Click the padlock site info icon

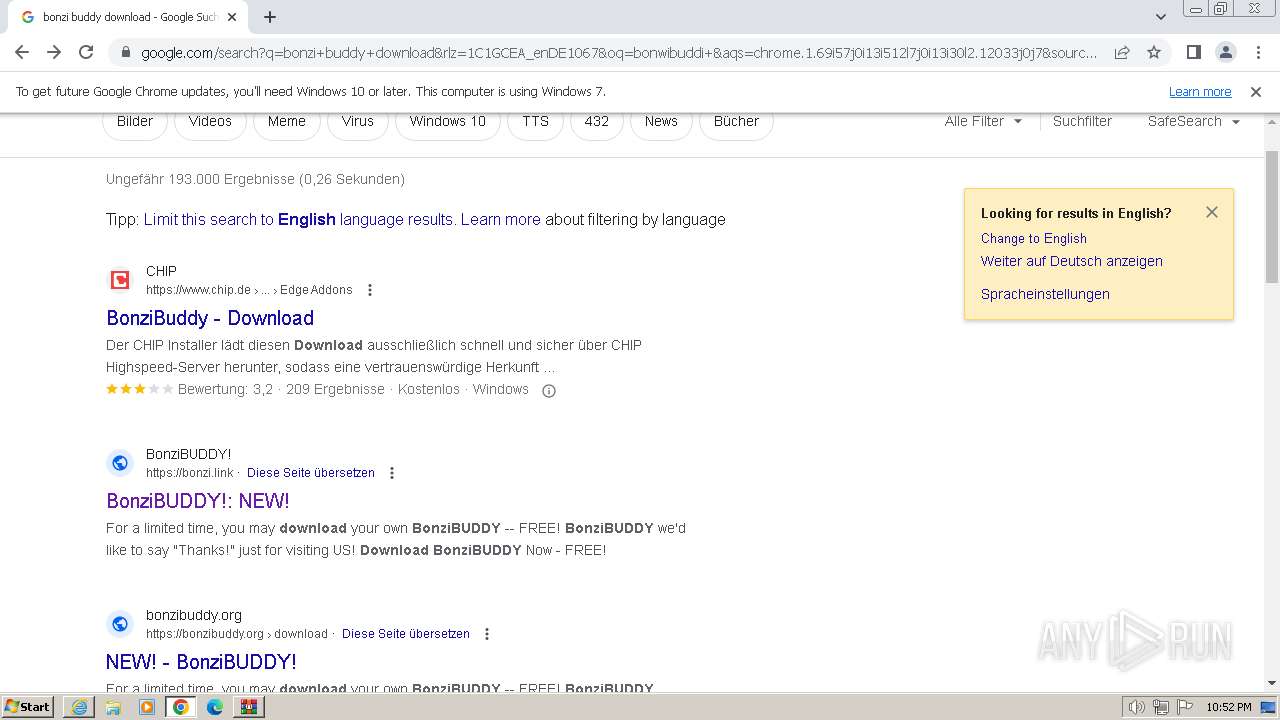coord(126,52)
